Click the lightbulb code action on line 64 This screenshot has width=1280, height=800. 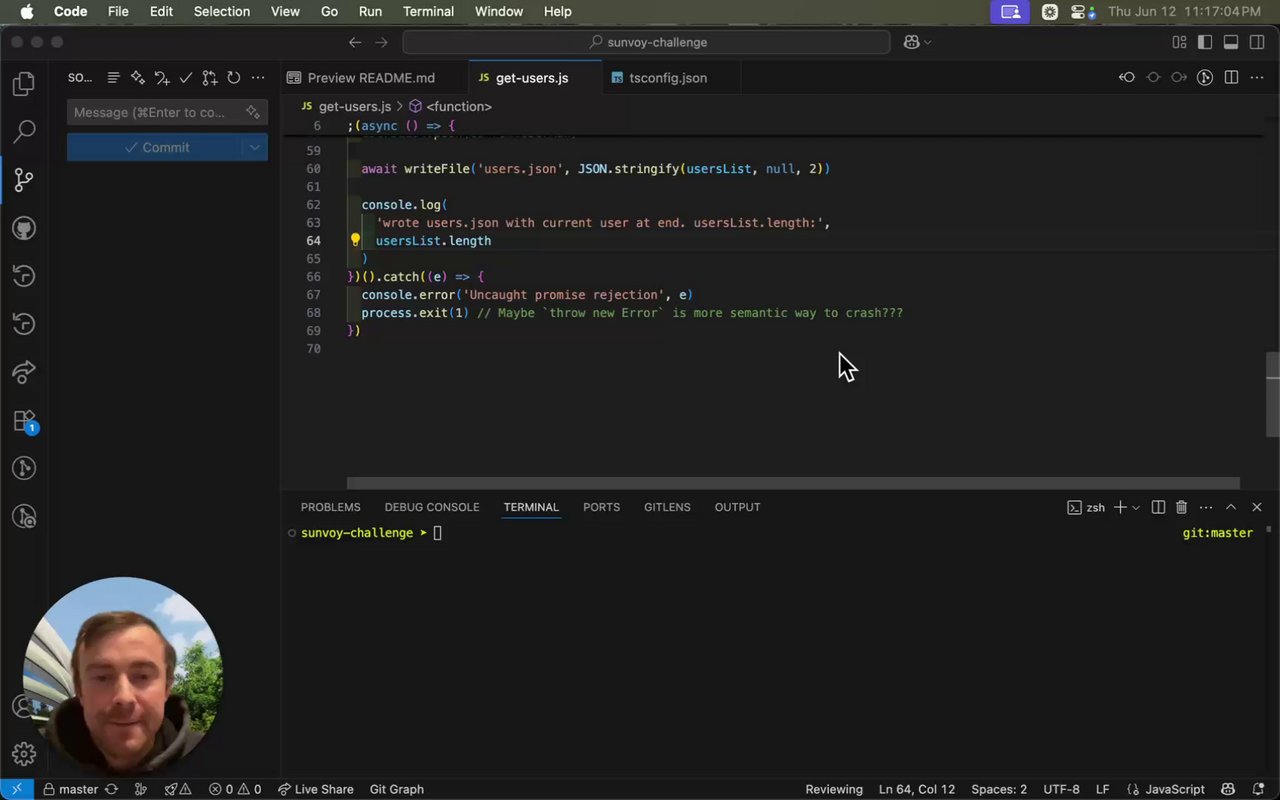pyautogui.click(x=355, y=240)
